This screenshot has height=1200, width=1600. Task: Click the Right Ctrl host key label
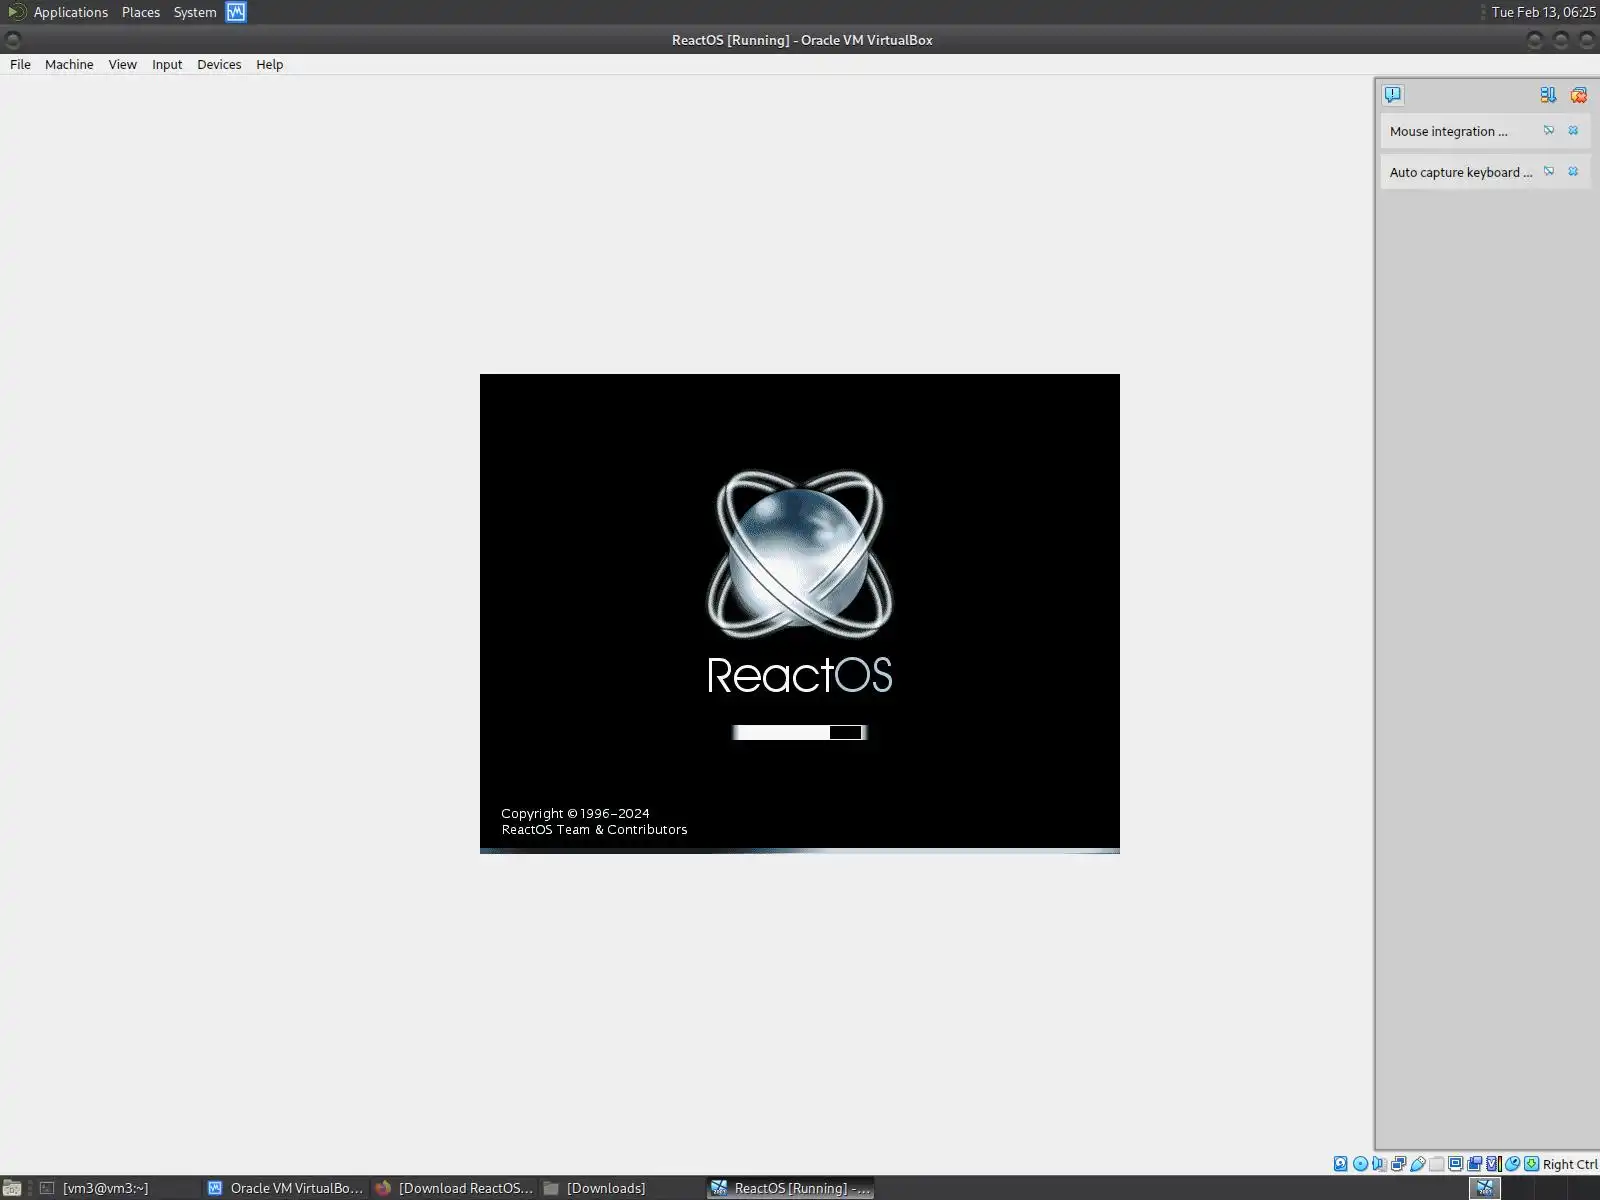(x=1570, y=1164)
